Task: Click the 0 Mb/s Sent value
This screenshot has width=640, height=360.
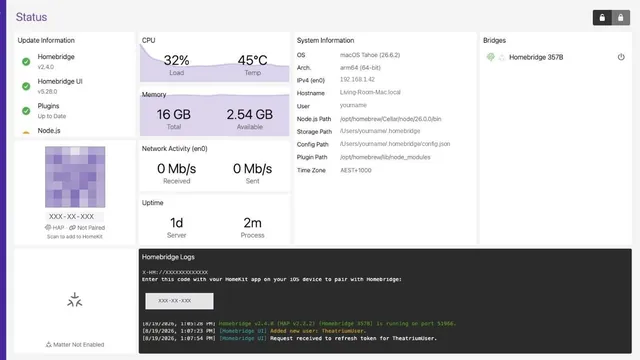Action: coord(252,169)
